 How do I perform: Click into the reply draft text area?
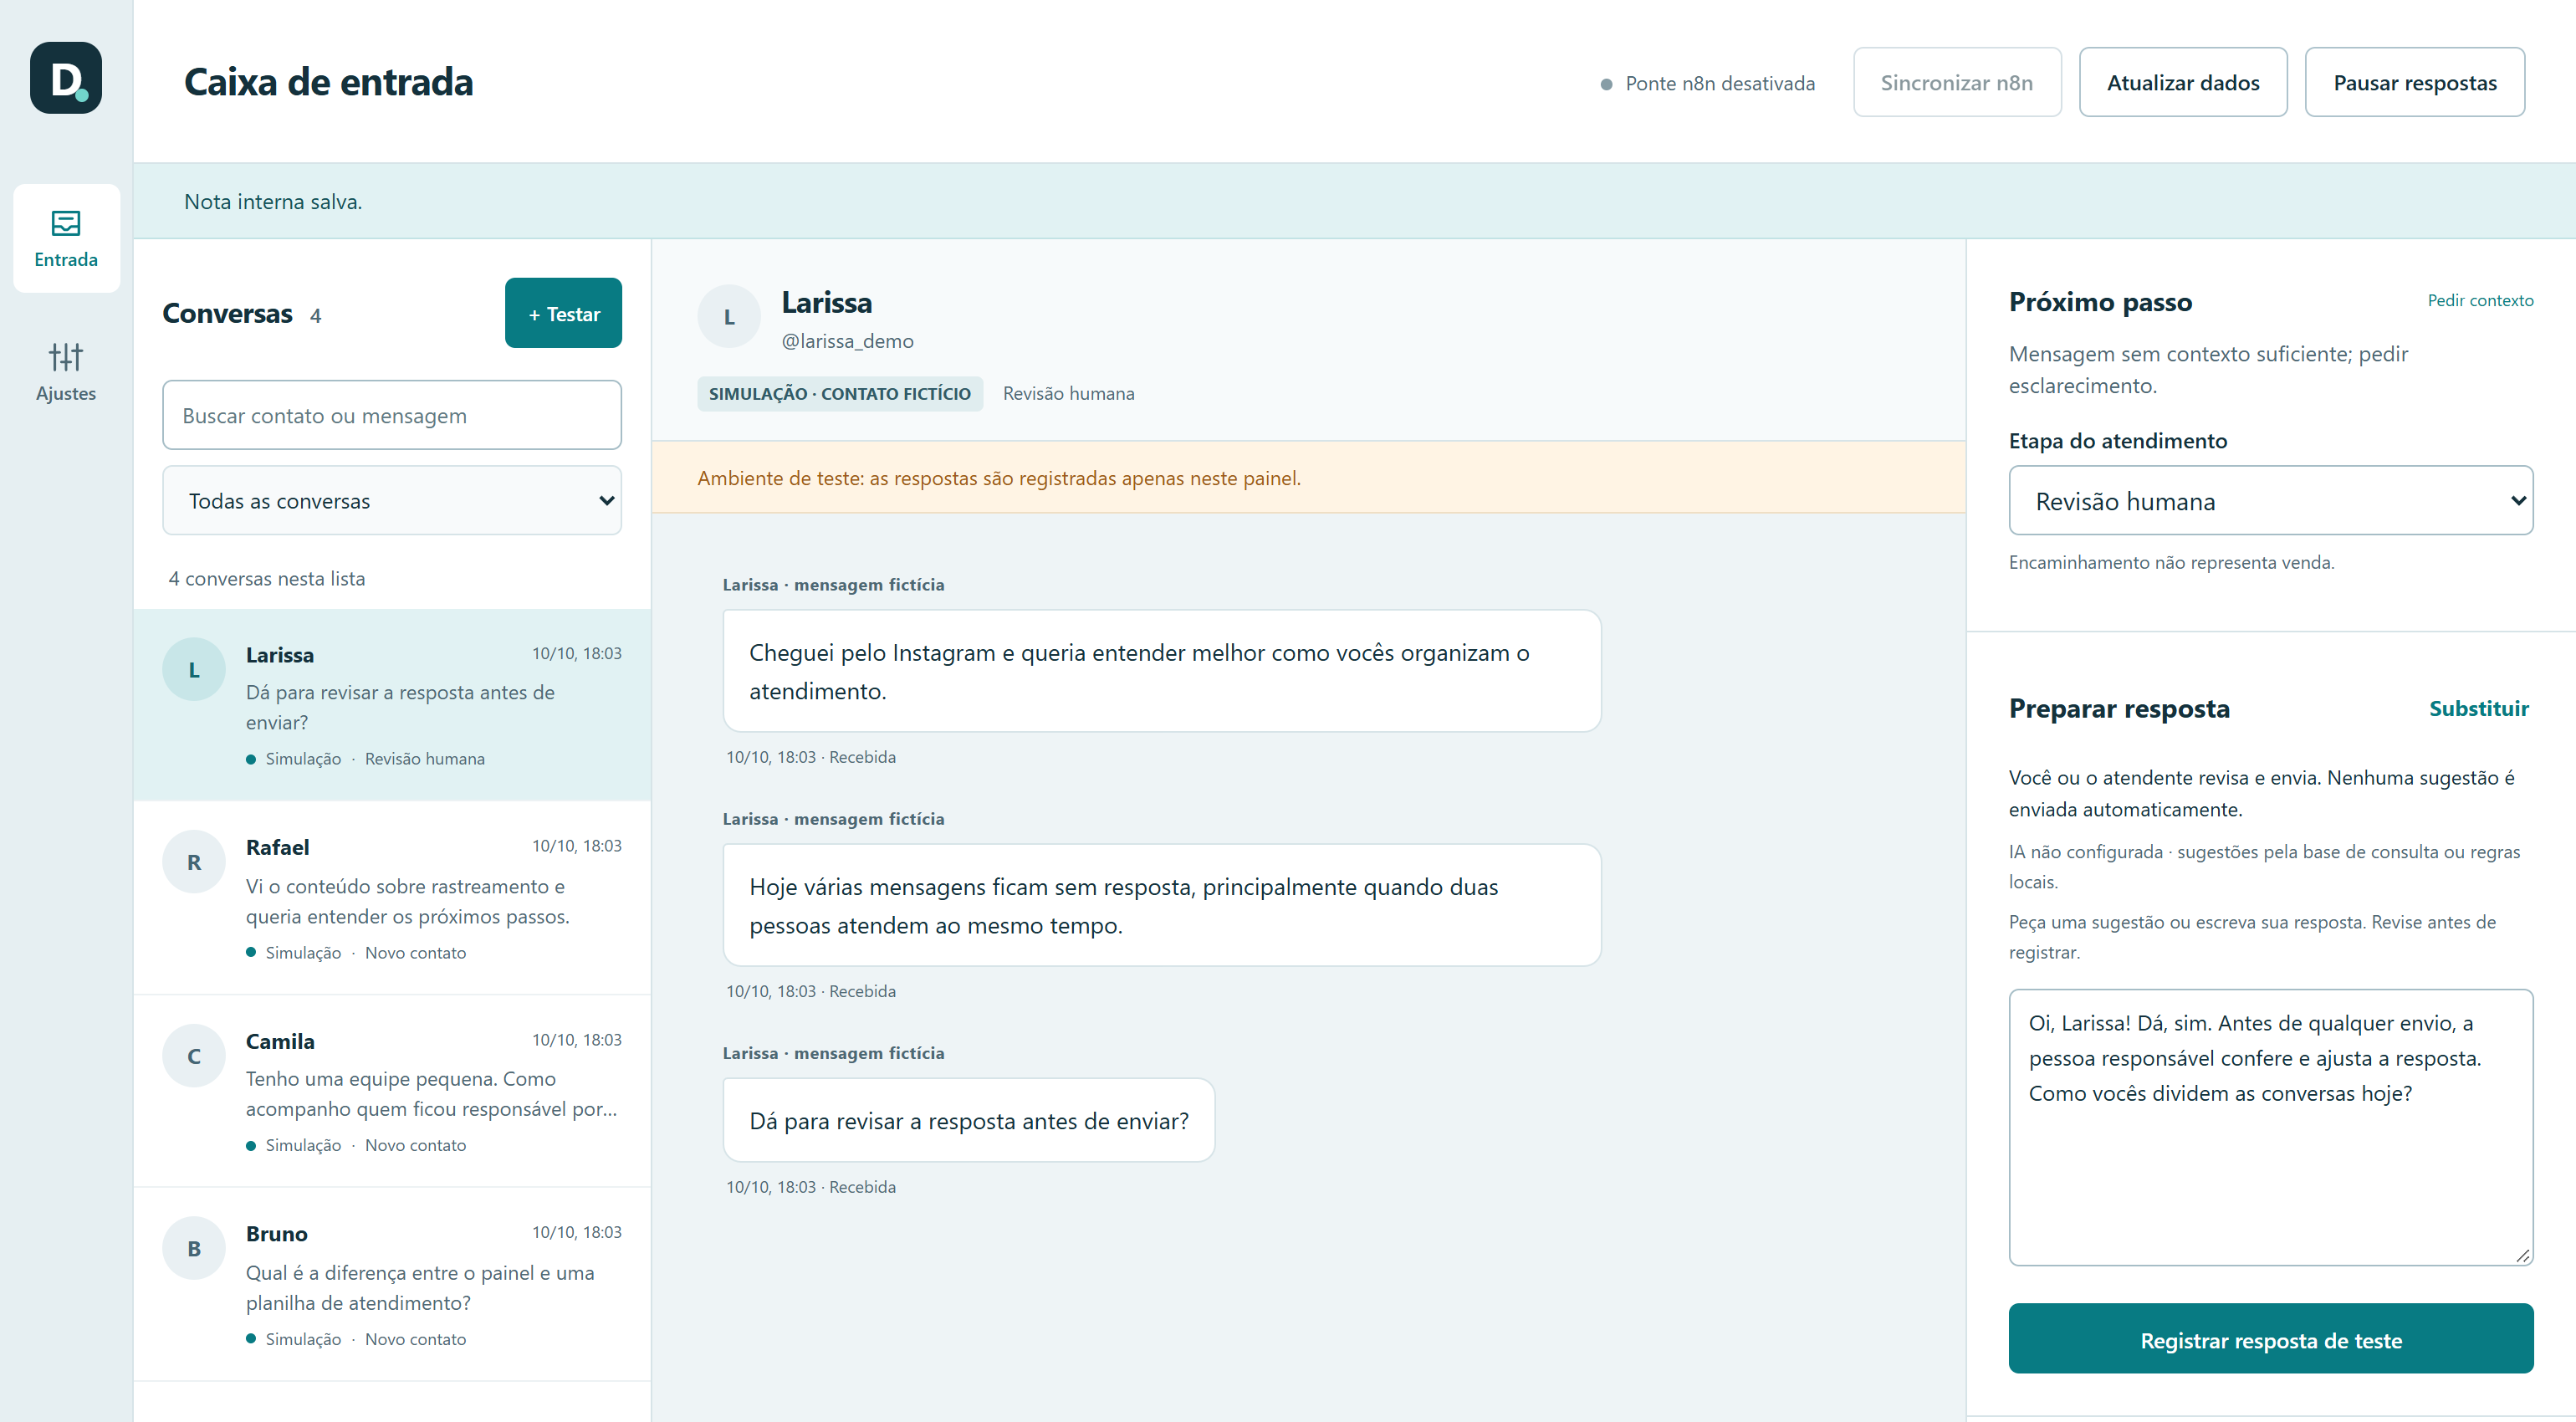tap(2270, 1127)
